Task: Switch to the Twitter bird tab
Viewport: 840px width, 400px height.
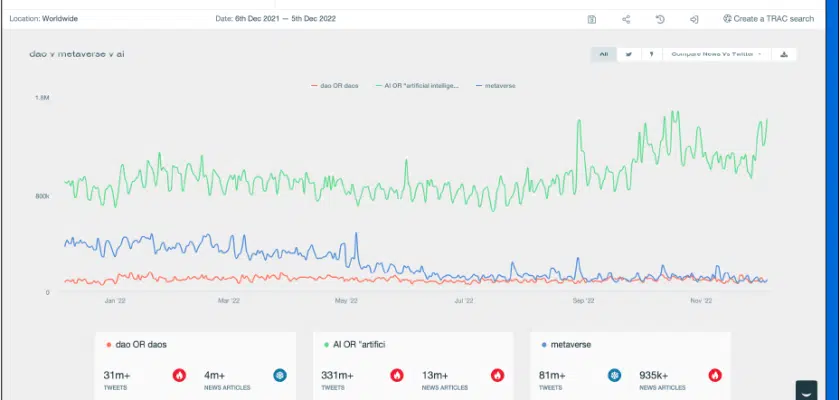Action: [628, 54]
